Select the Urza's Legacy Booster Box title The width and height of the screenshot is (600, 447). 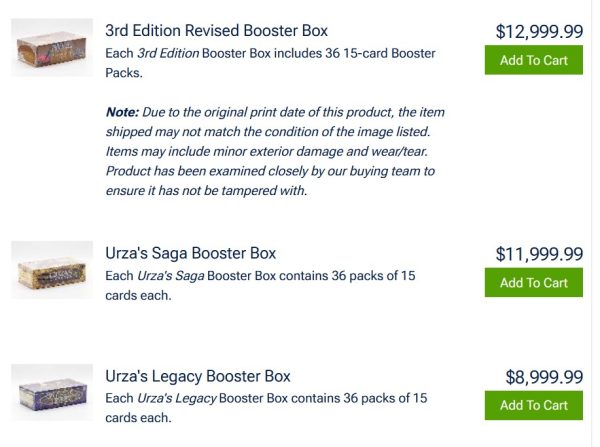[198, 376]
